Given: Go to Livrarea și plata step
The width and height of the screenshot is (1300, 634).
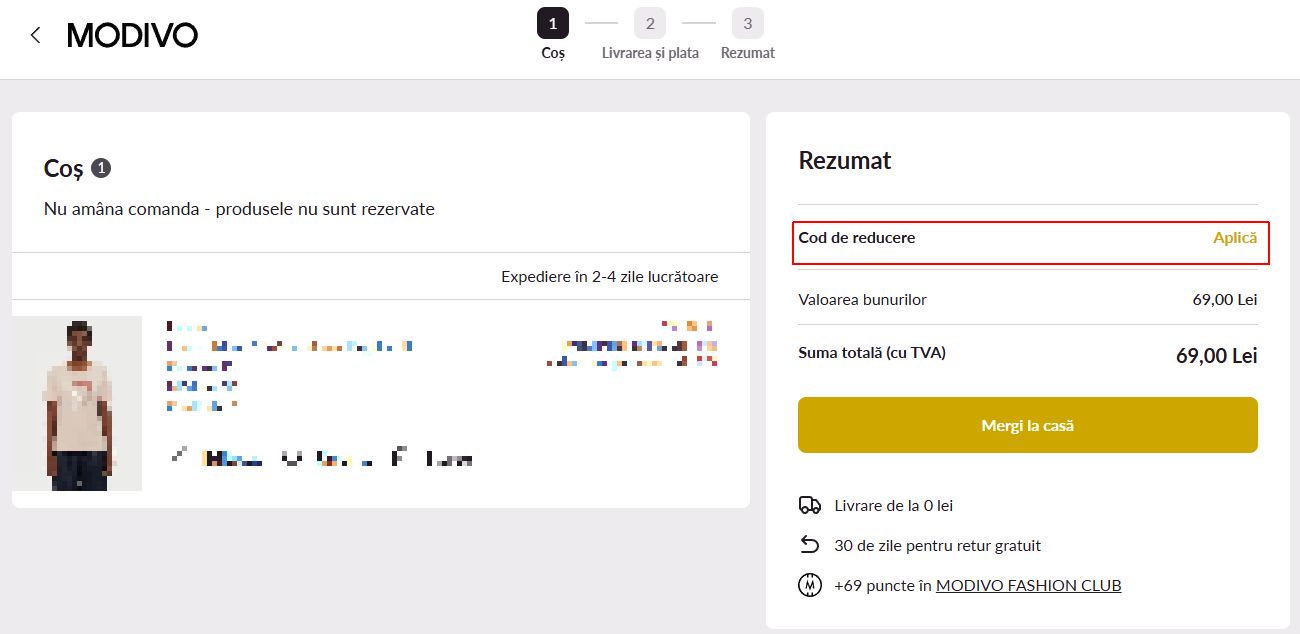Looking at the screenshot, I should (650, 53).
